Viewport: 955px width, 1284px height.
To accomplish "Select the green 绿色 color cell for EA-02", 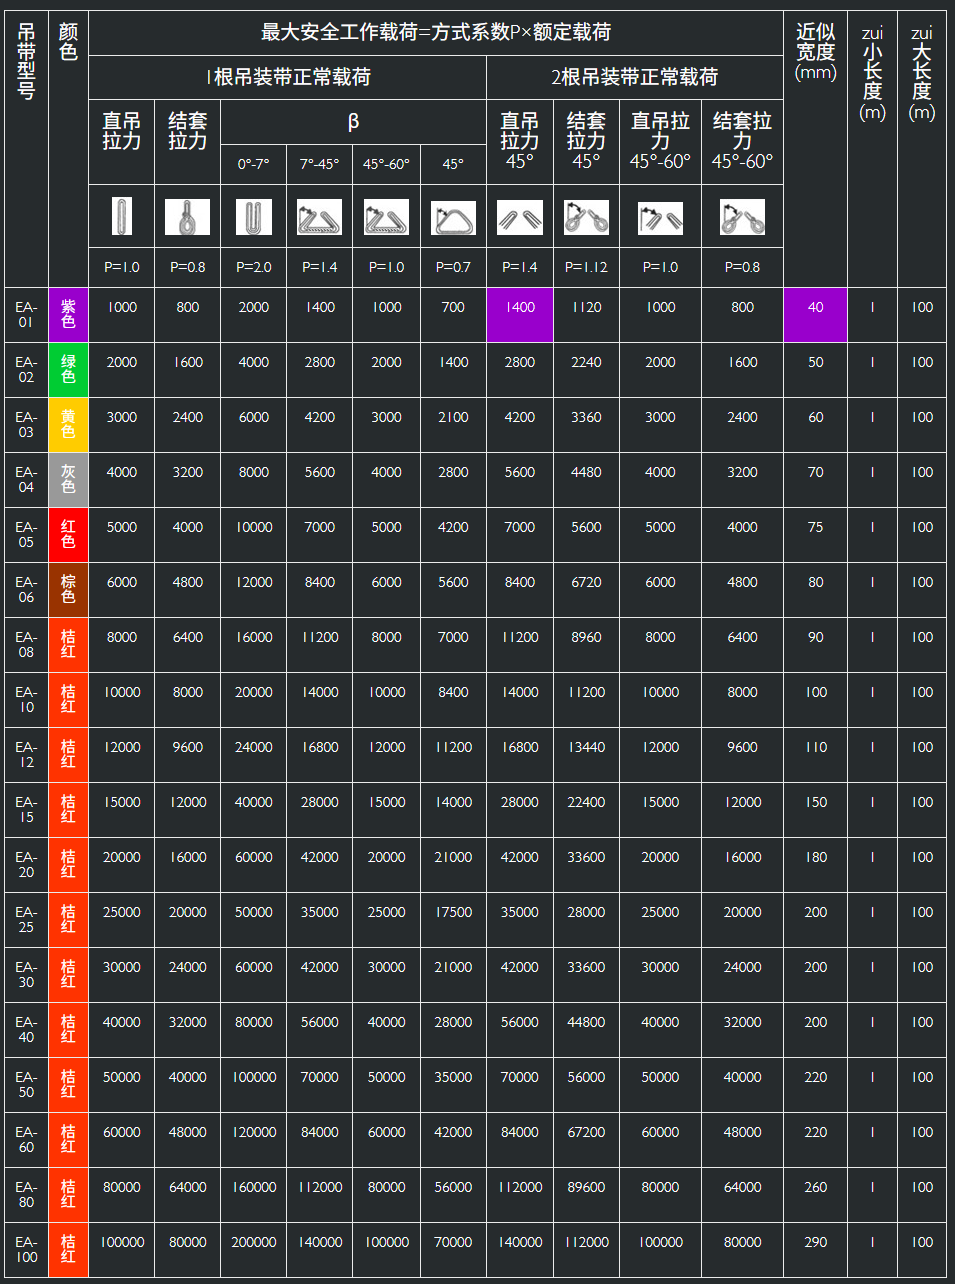I will click(68, 369).
